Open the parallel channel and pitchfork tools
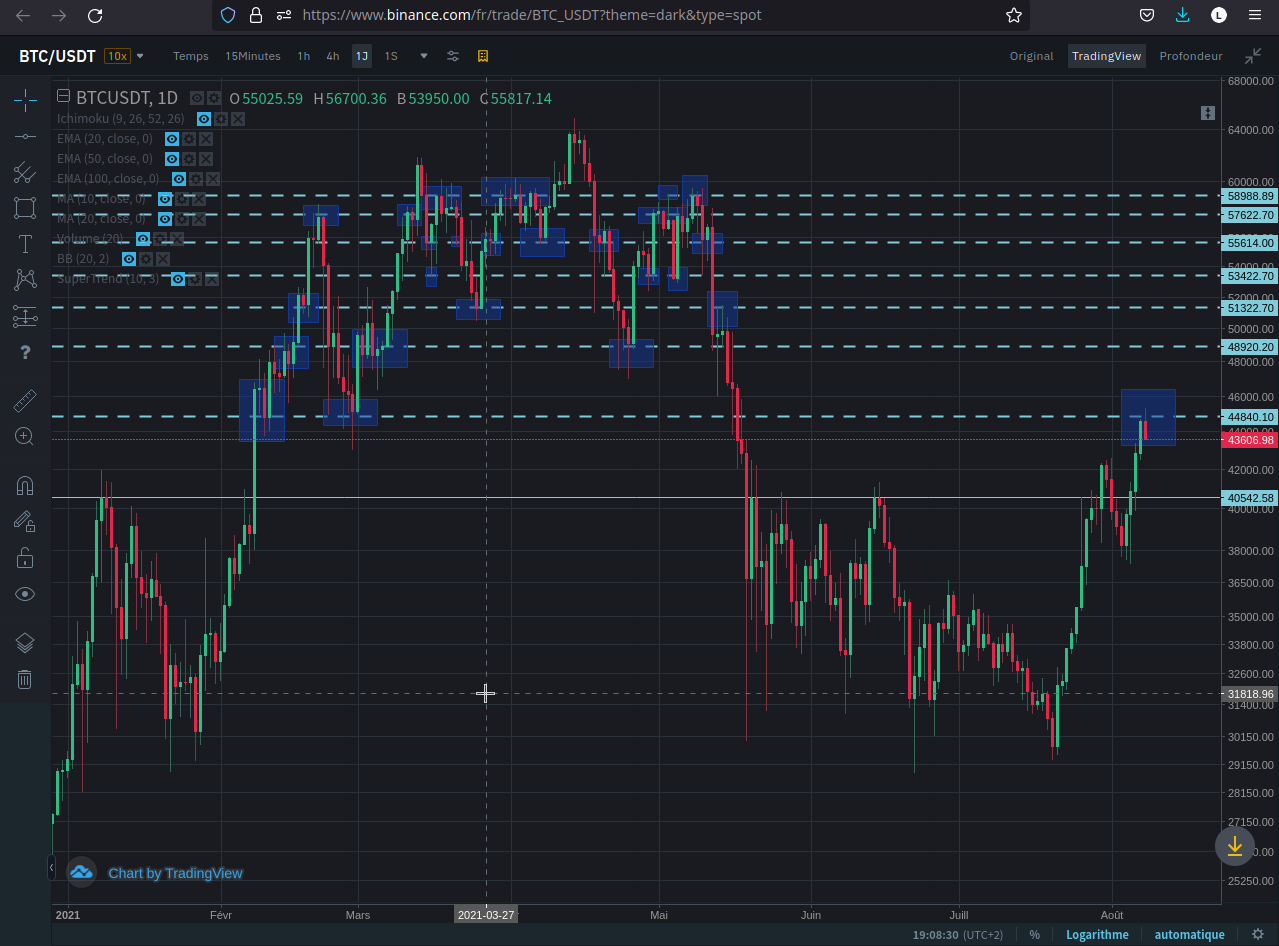This screenshot has height=946, width=1279. (x=25, y=172)
